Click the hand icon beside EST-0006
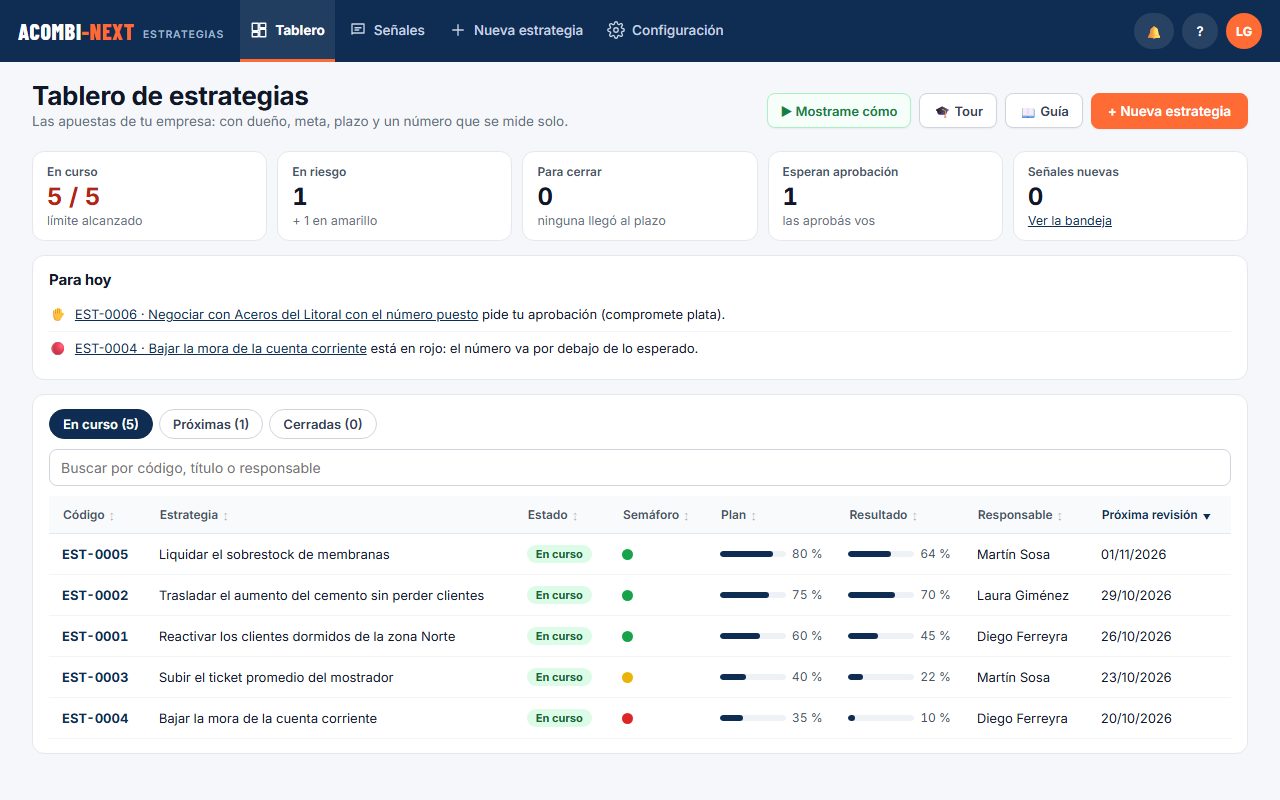This screenshot has height=800, width=1280. point(57,314)
